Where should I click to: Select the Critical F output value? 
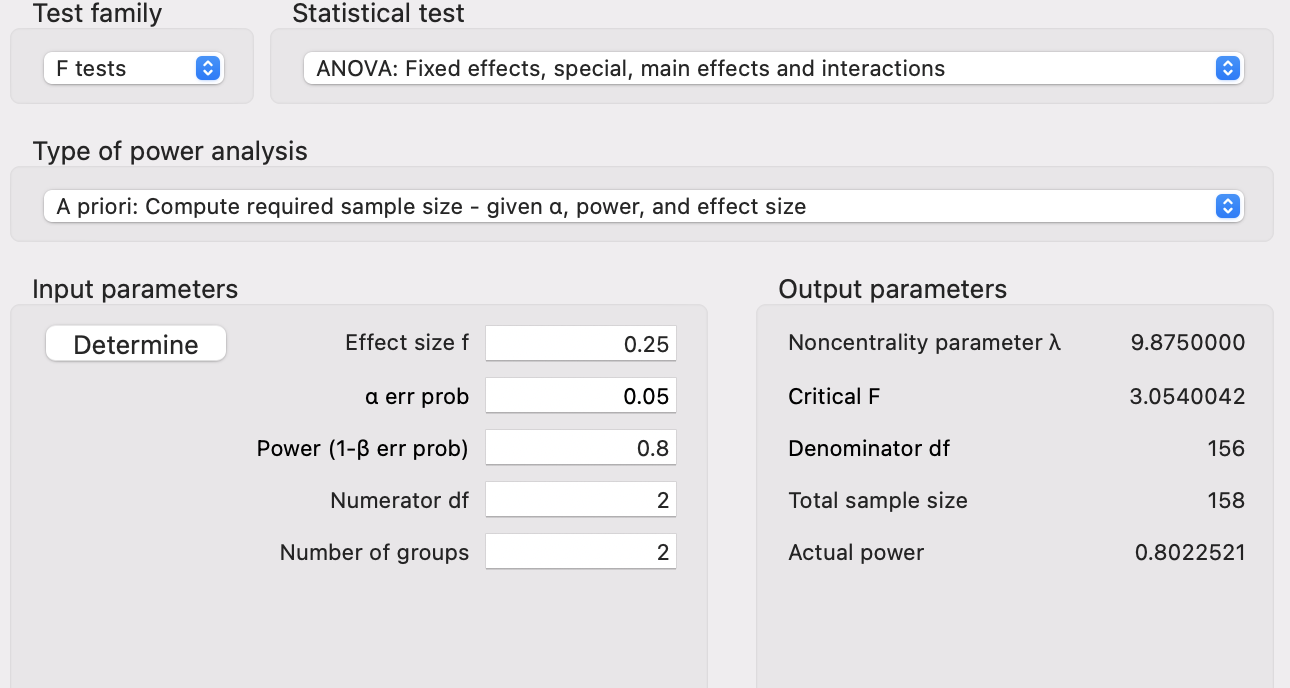(1188, 396)
